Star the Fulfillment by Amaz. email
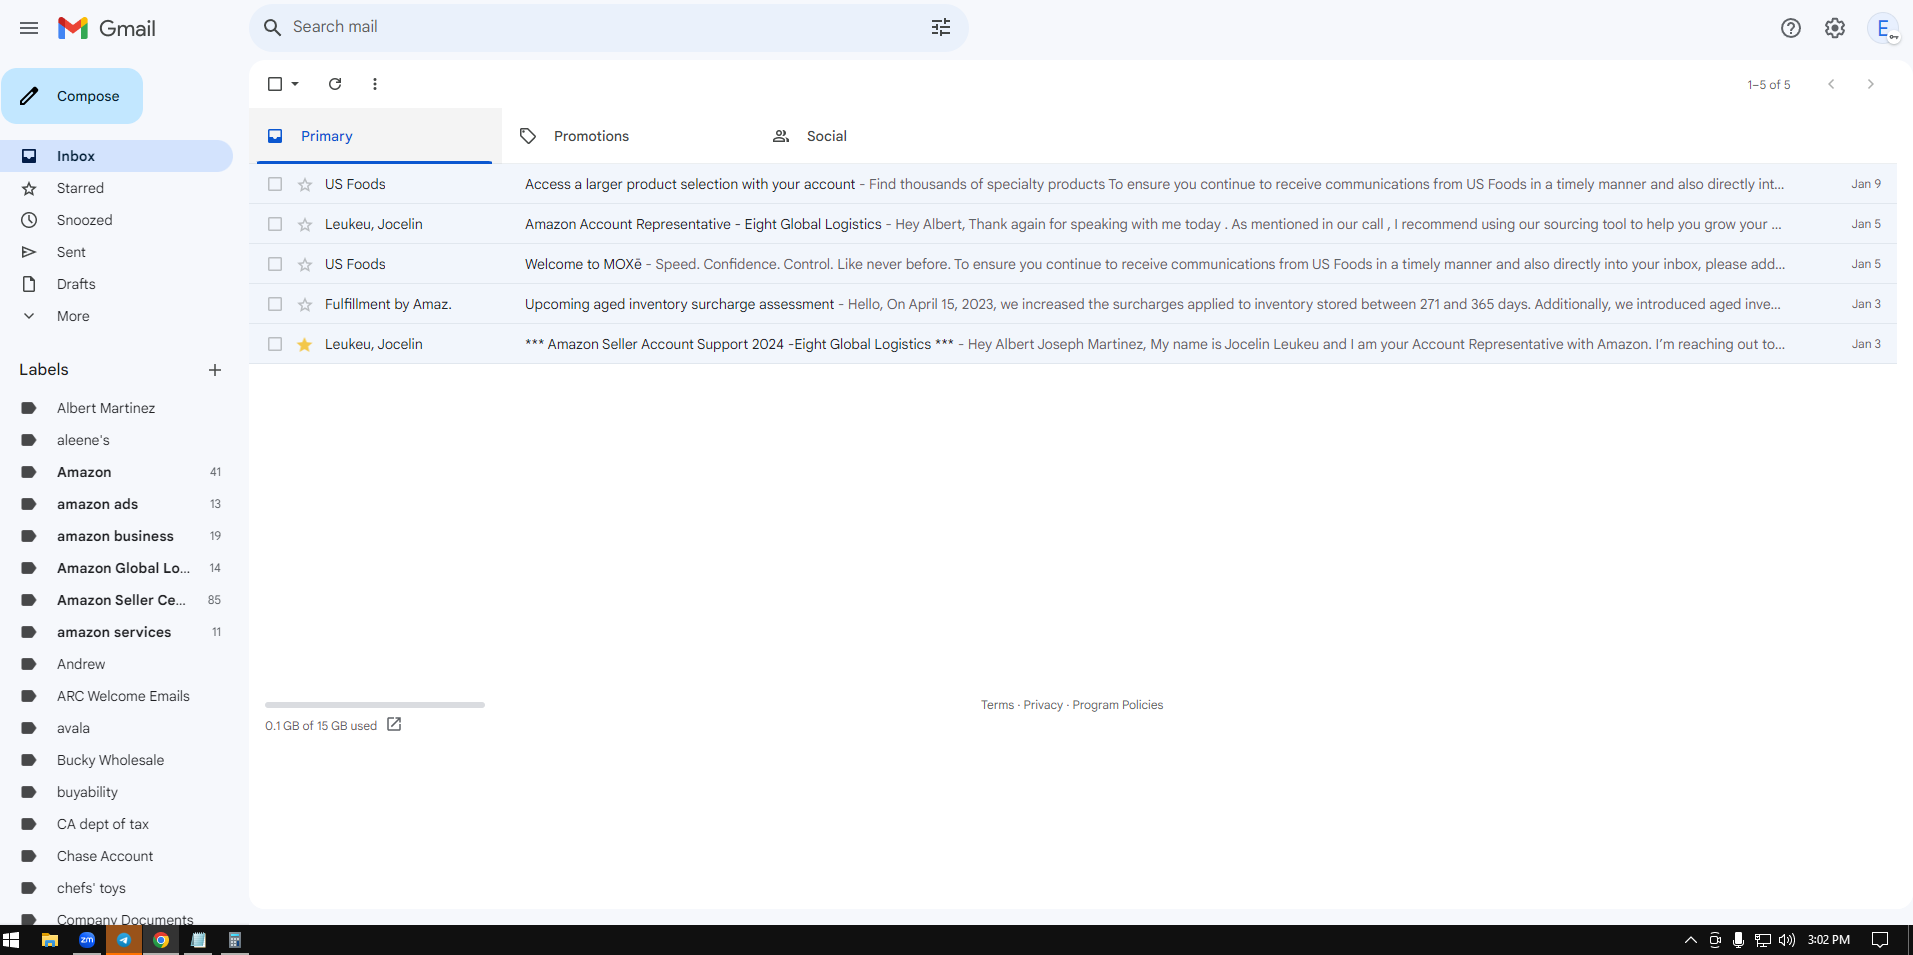 pyautogui.click(x=305, y=304)
